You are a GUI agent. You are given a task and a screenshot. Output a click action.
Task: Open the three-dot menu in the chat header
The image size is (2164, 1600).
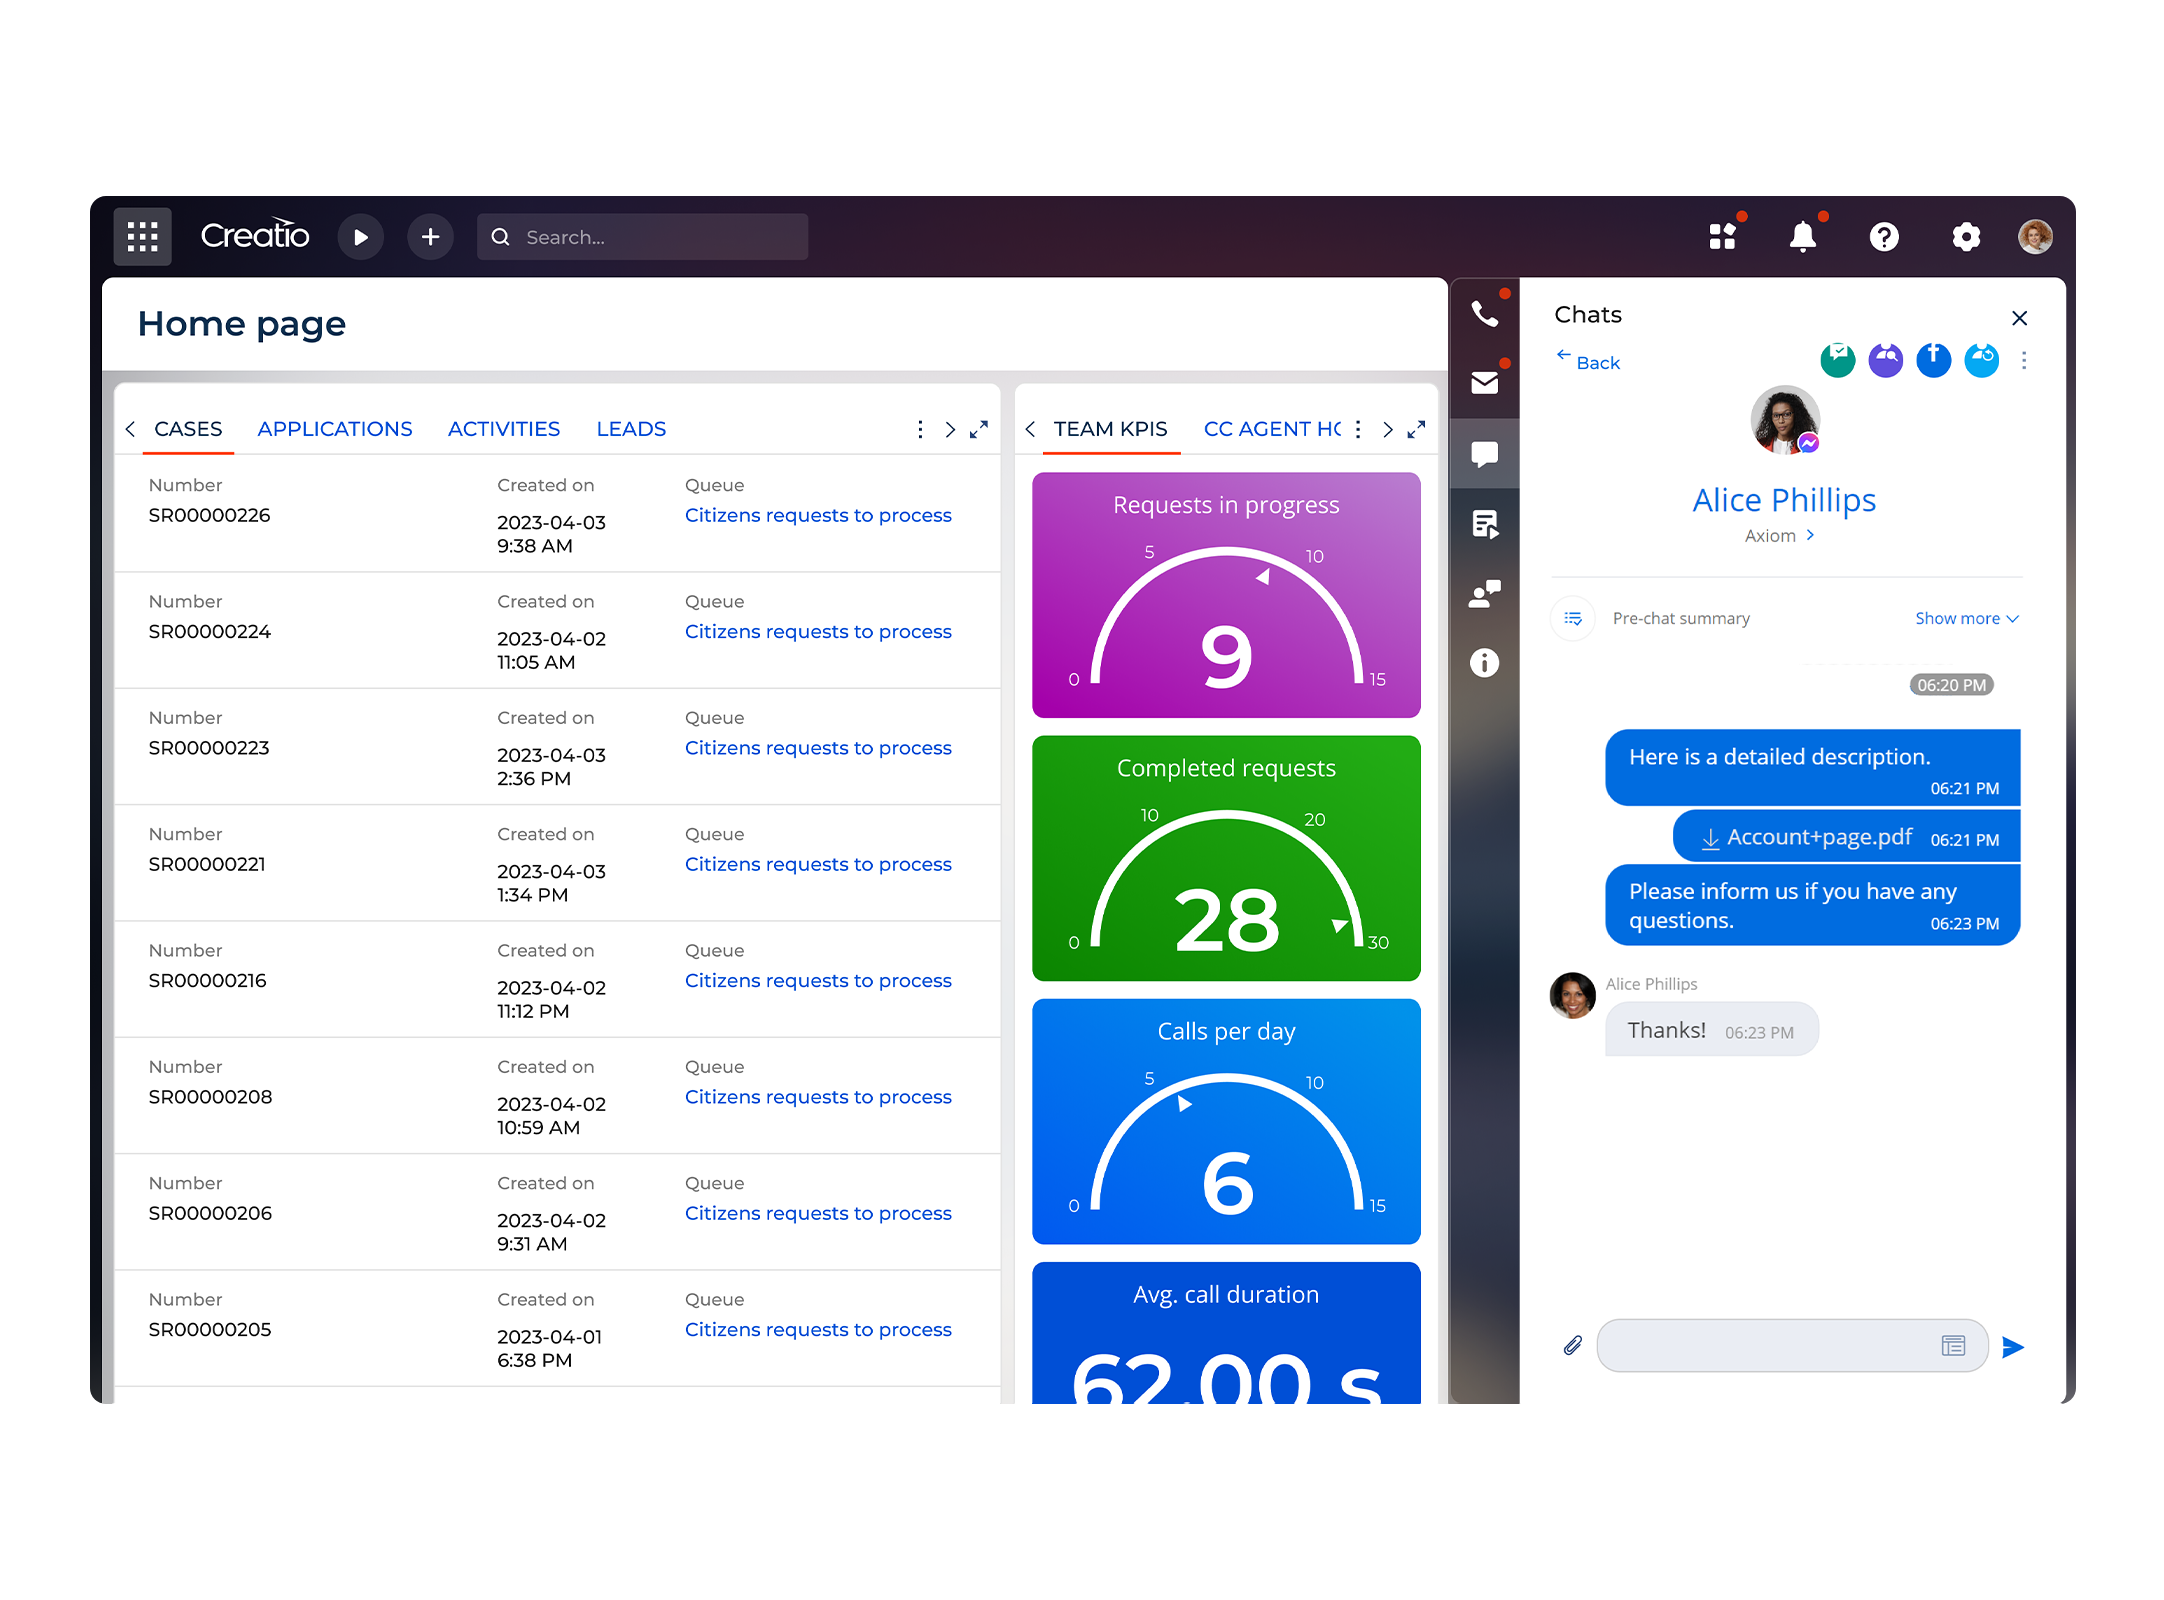tap(2024, 361)
